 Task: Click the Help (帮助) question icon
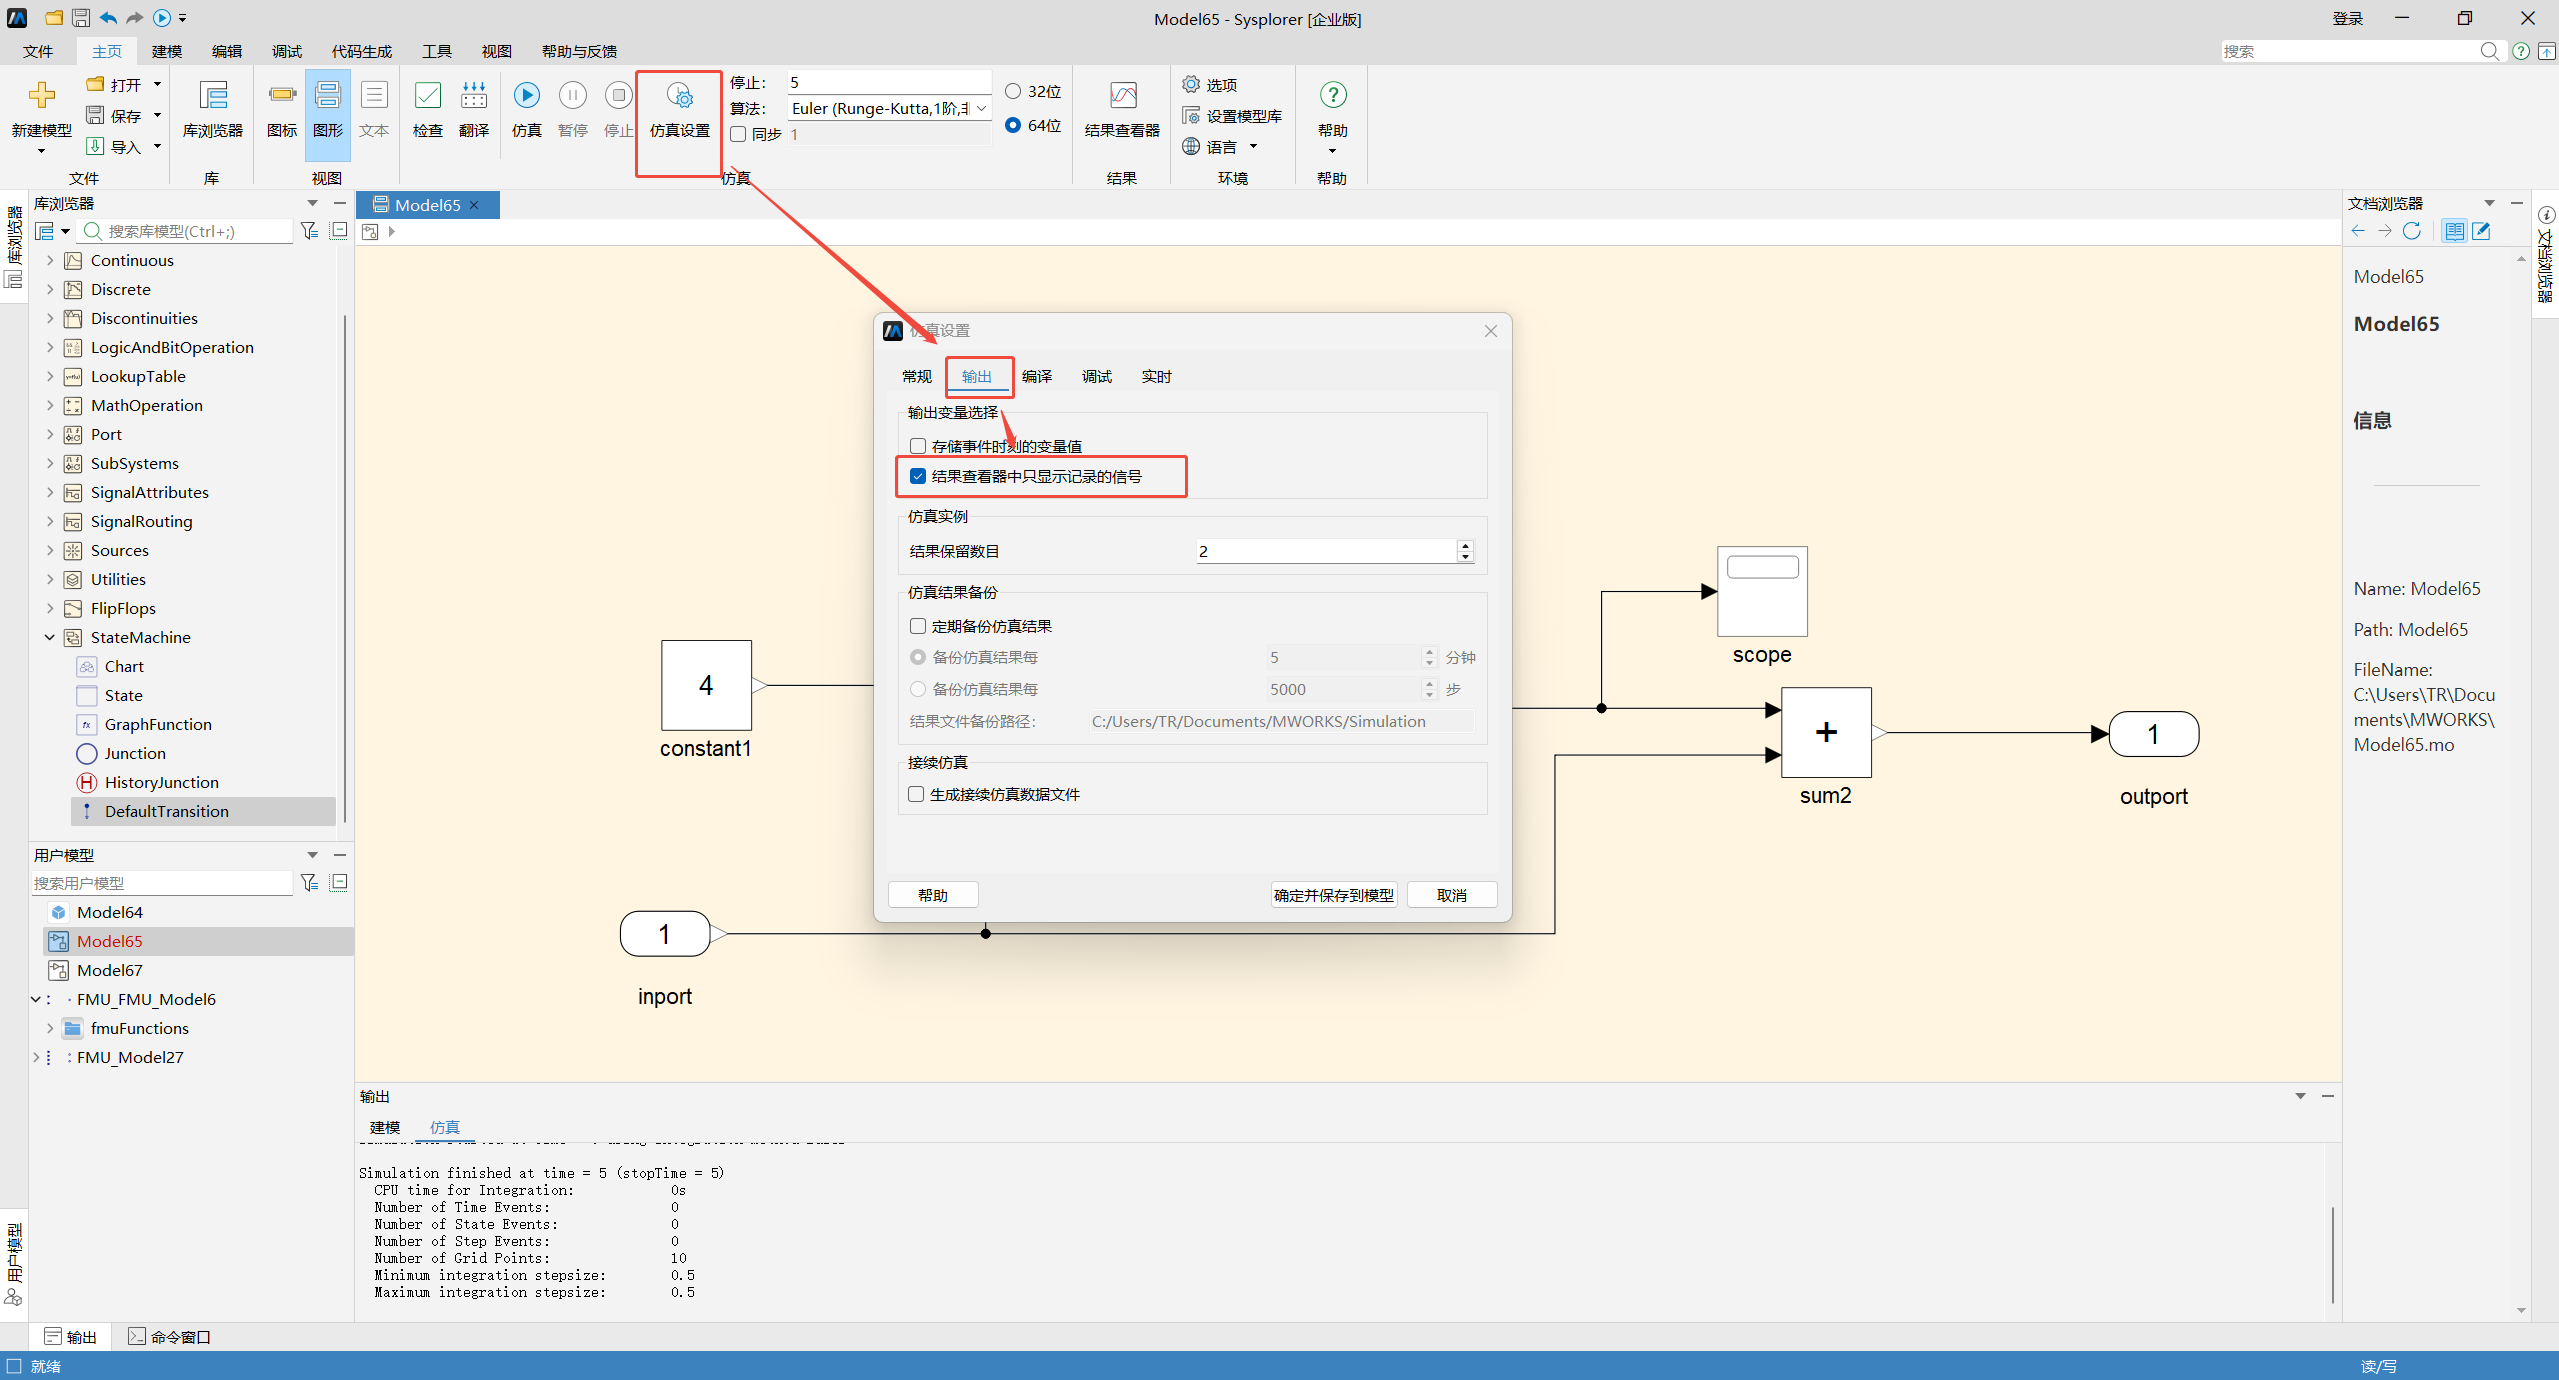[x=1333, y=95]
